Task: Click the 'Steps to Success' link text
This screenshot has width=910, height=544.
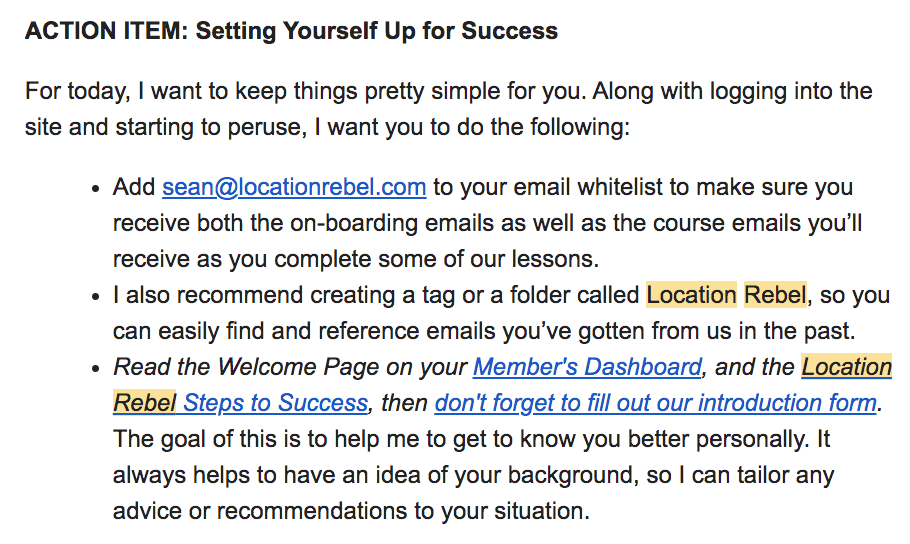Action: pos(276,403)
